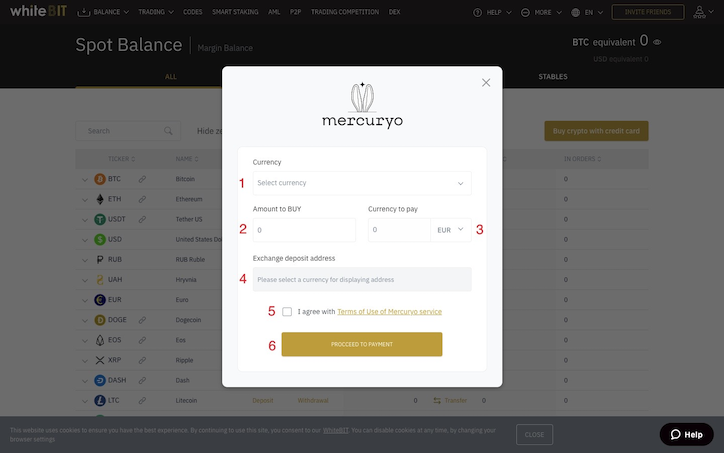
Task: Click the link icon beside LTC ticker
Action: [x=142, y=400]
